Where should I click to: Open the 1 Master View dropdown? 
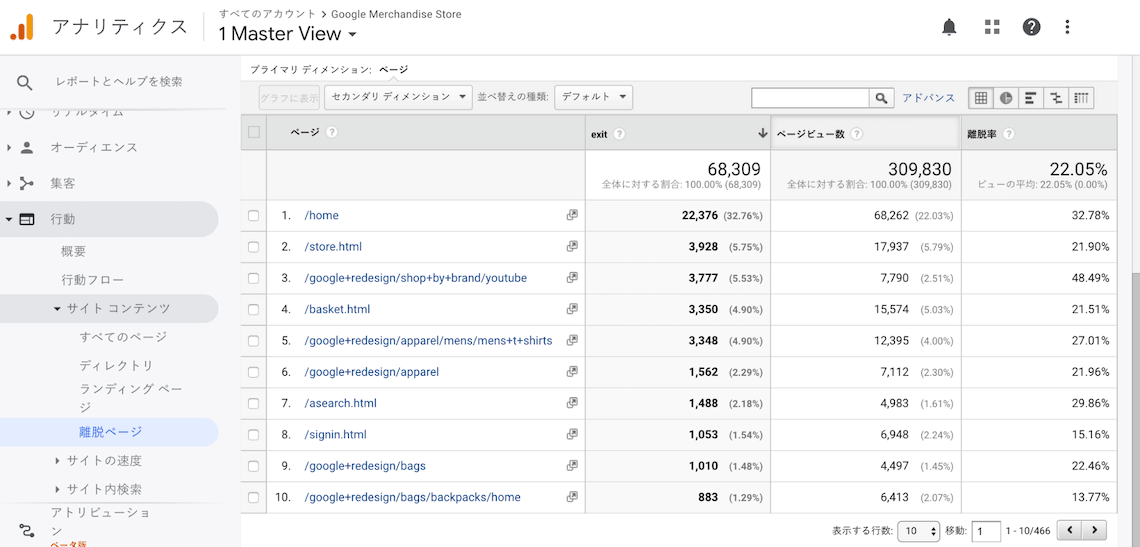(x=287, y=33)
